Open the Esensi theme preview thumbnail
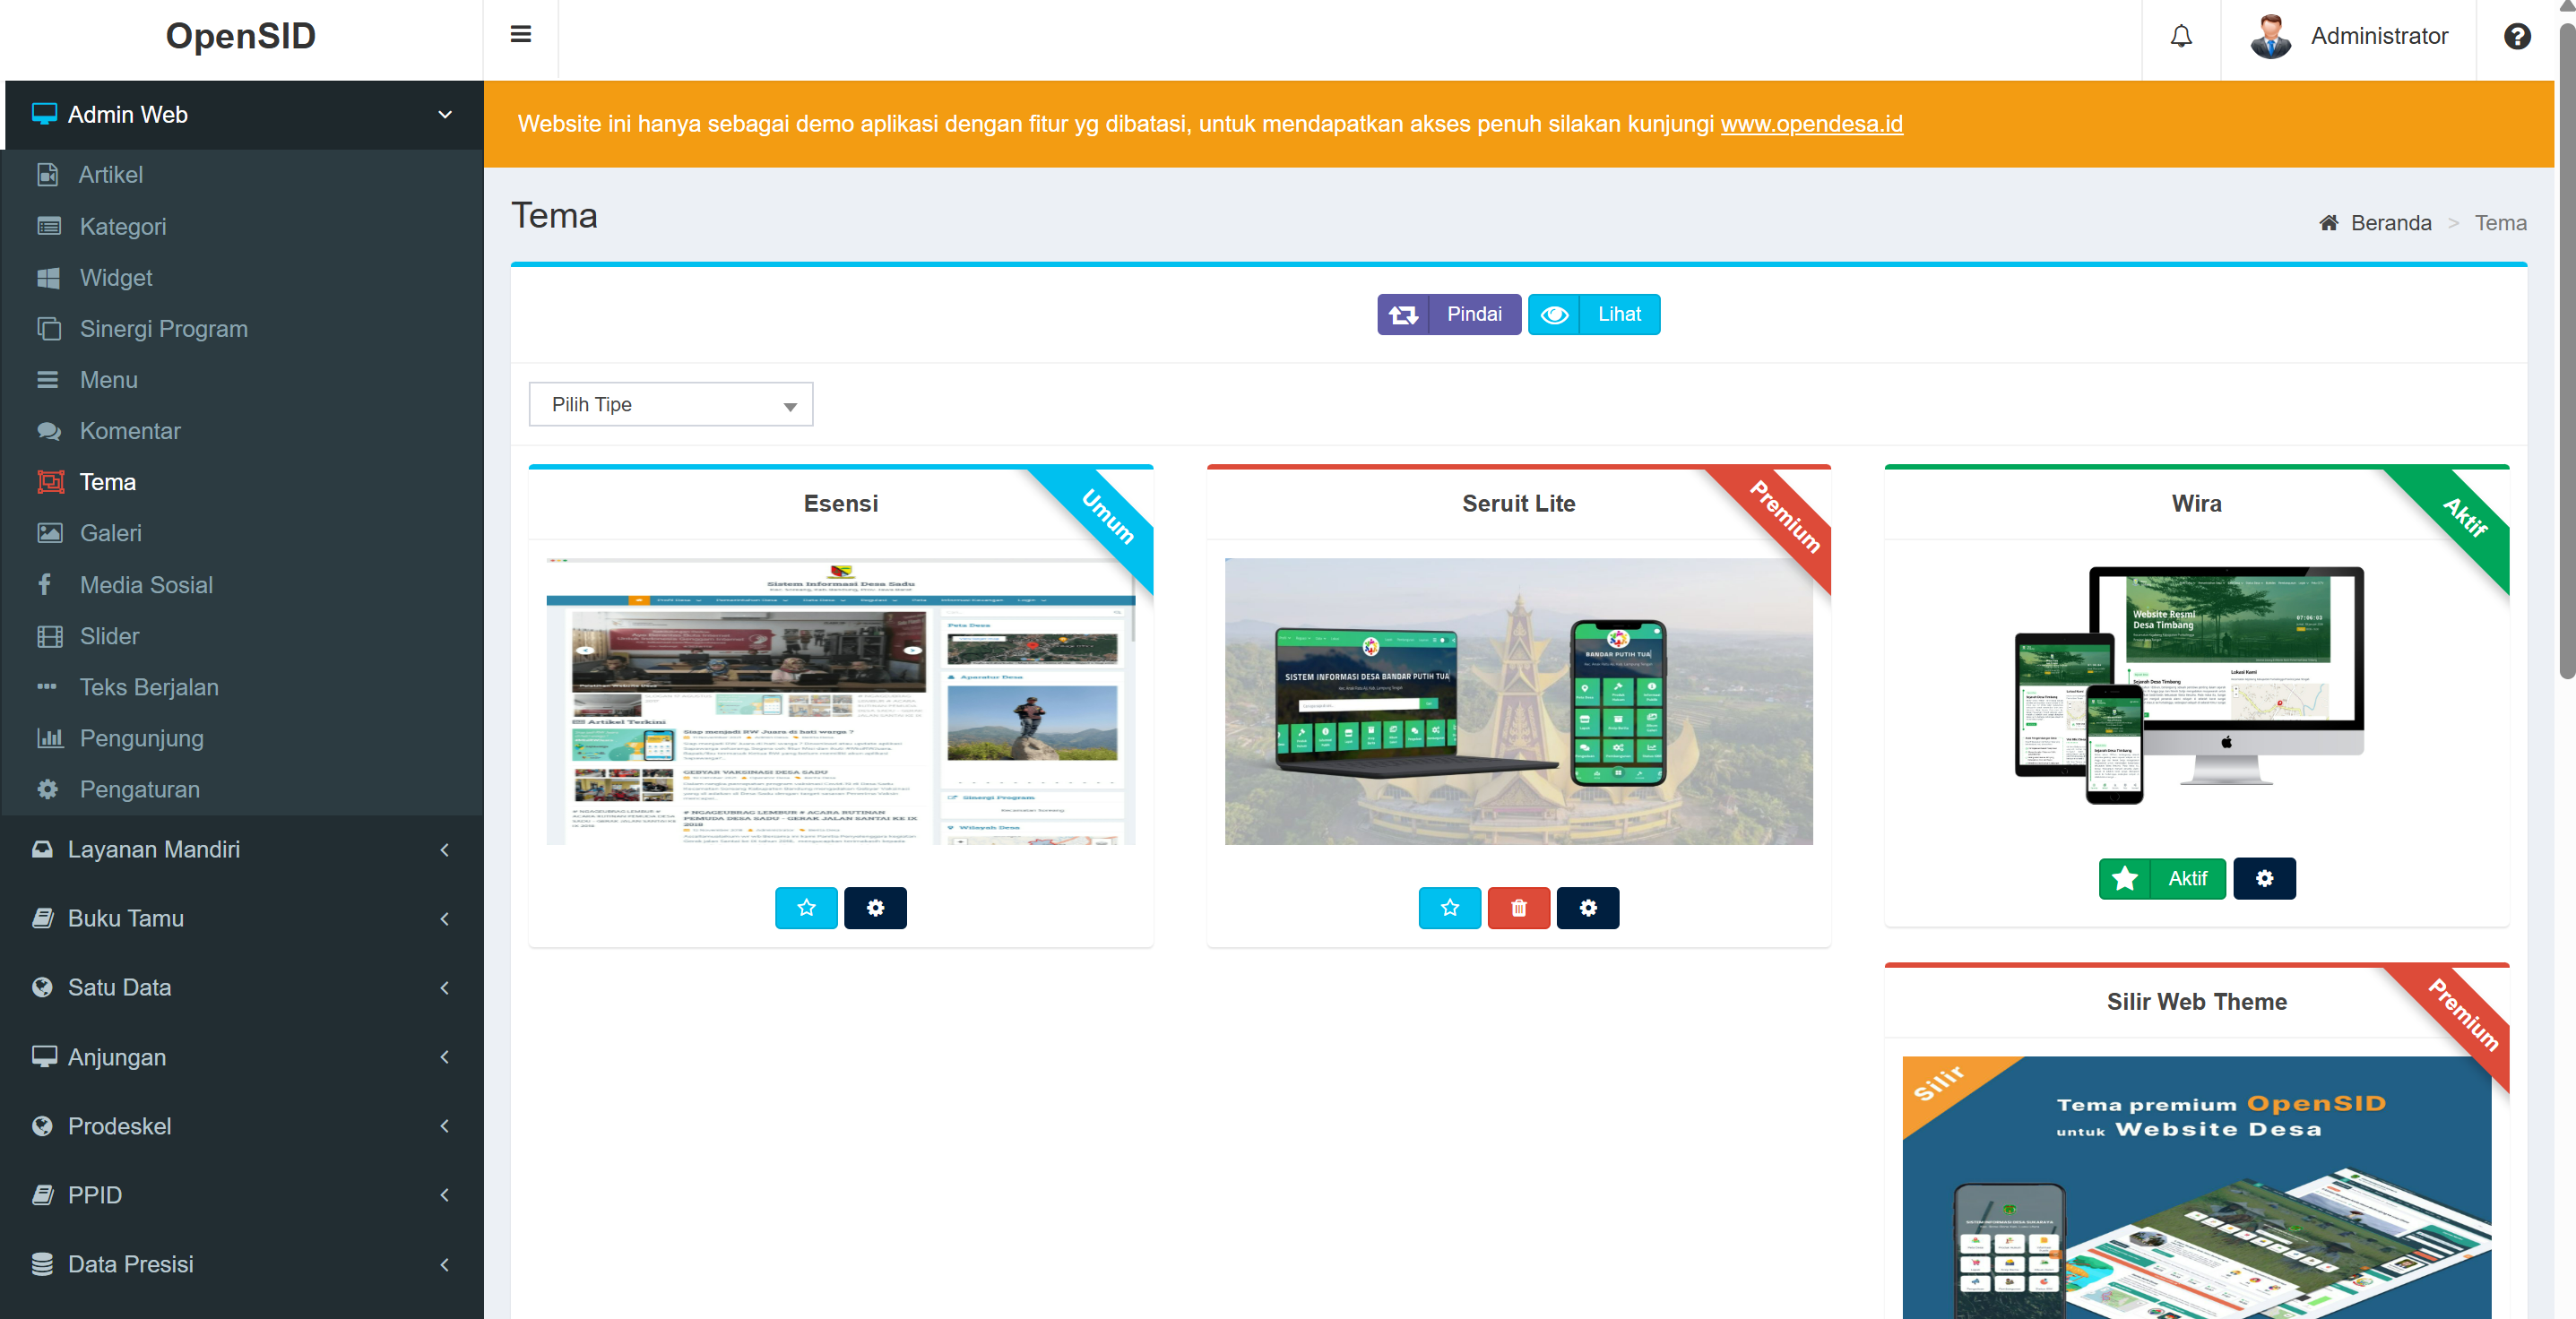 click(840, 701)
